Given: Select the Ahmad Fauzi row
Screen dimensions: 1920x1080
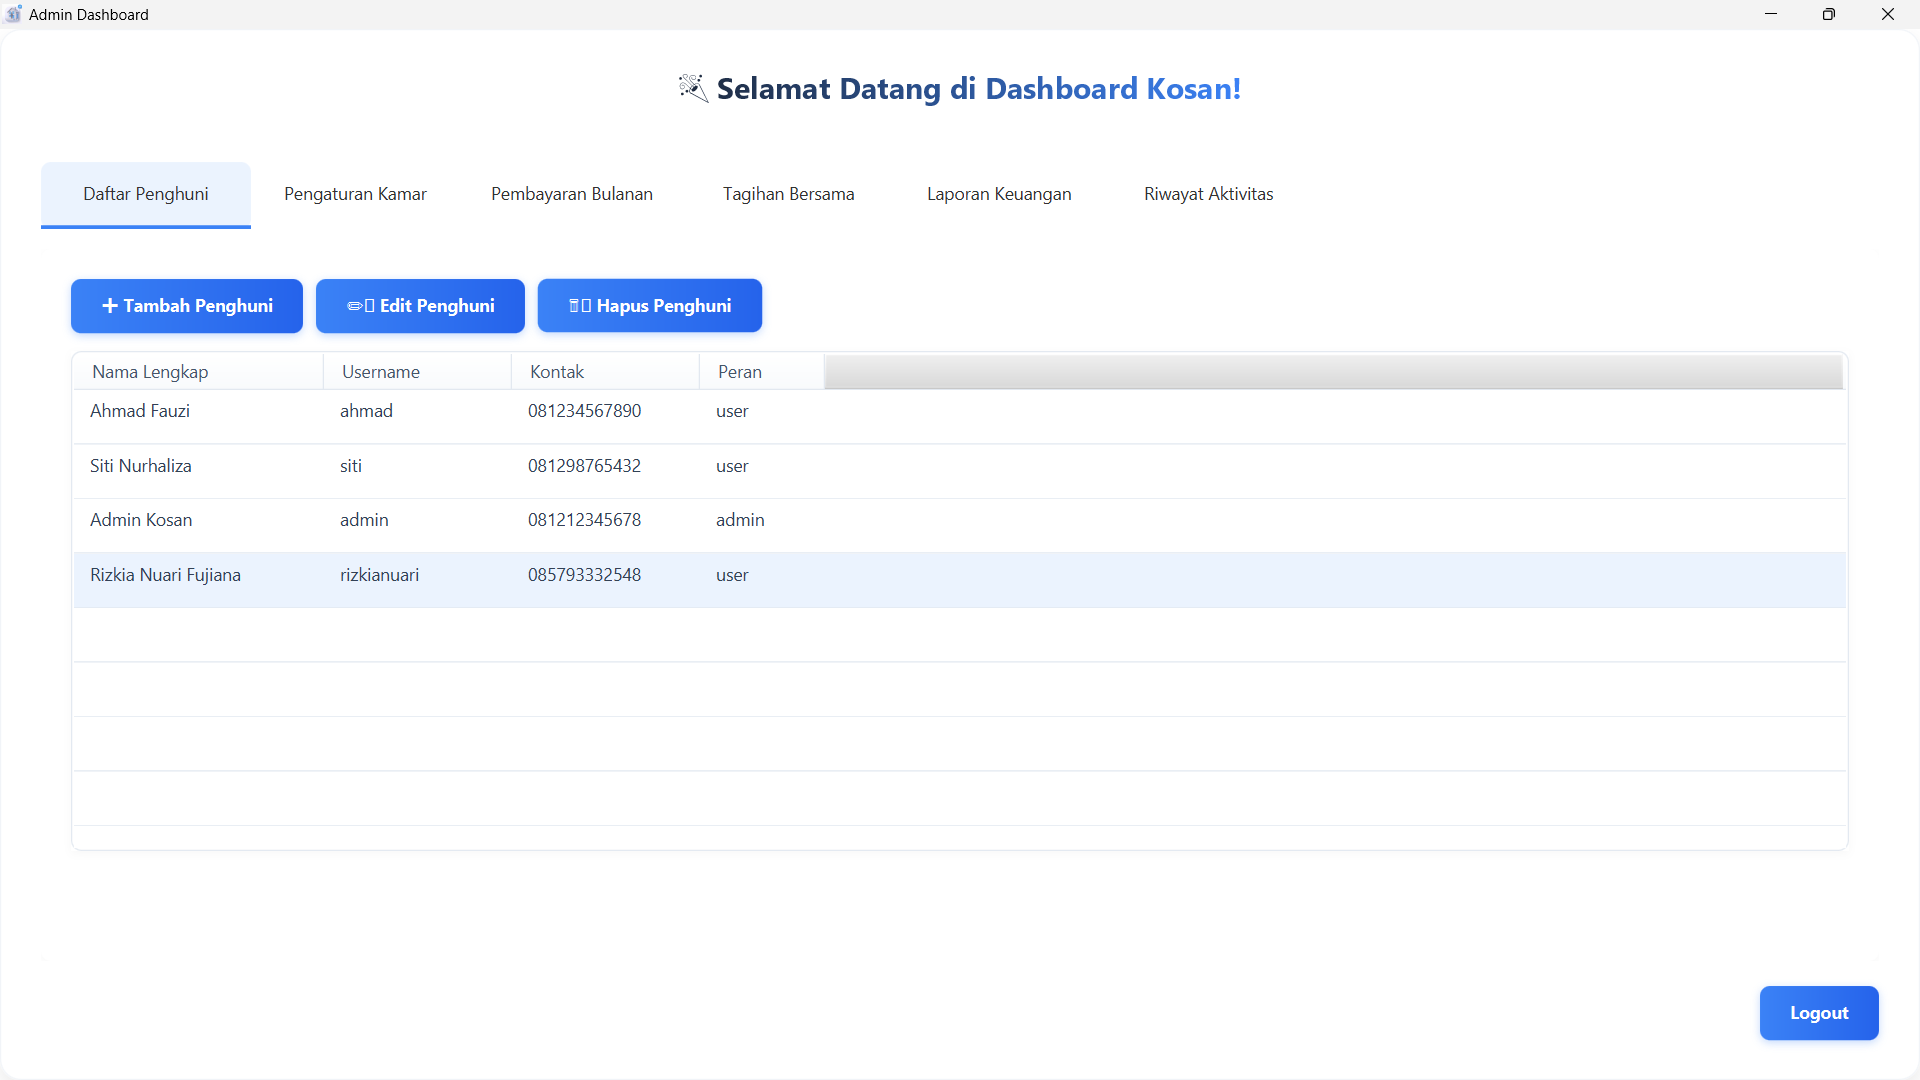Looking at the screenshot, I should coord(140,411).
